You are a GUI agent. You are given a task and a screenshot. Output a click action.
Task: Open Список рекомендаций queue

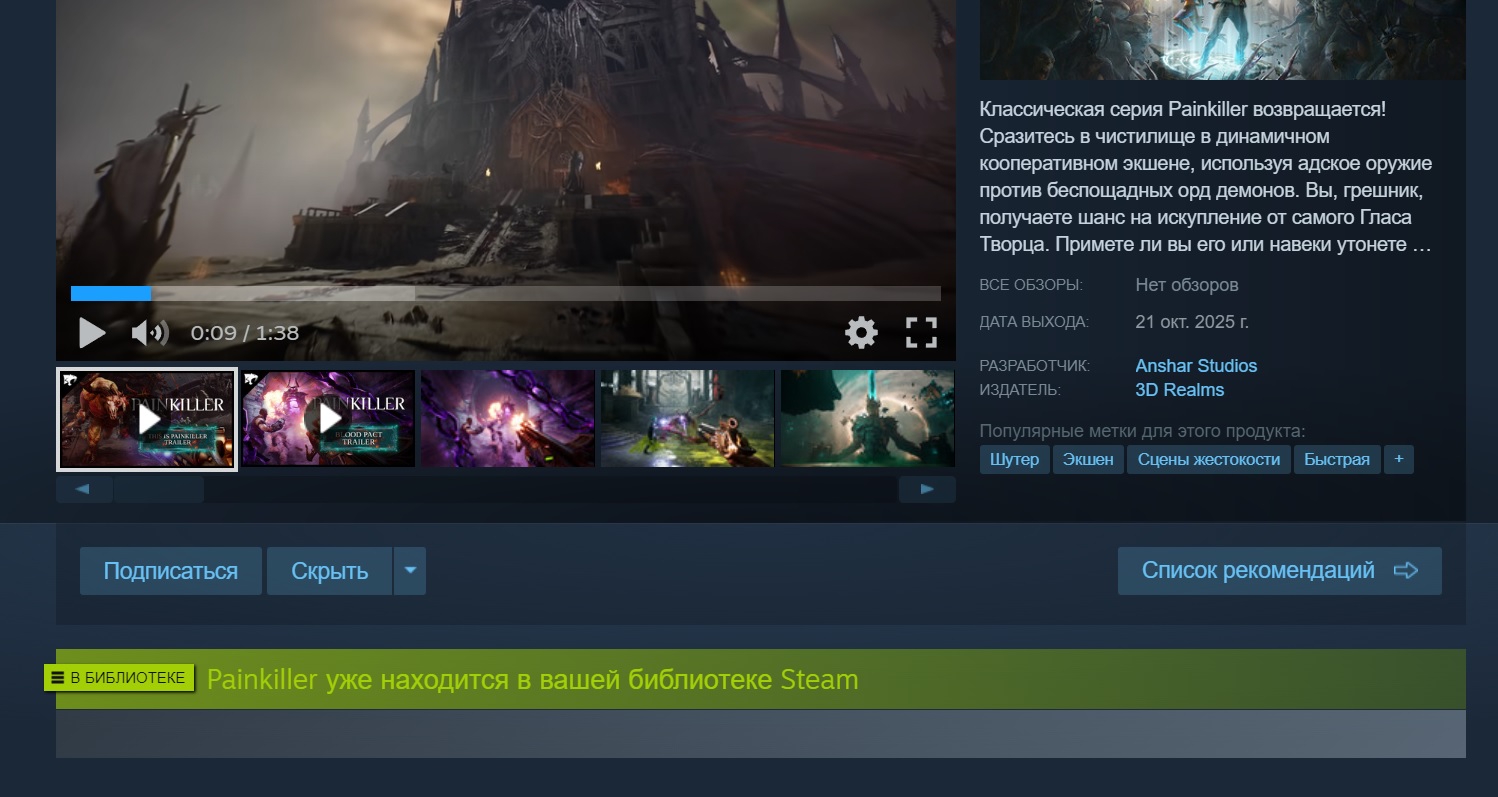click(x=1280, y=571)
